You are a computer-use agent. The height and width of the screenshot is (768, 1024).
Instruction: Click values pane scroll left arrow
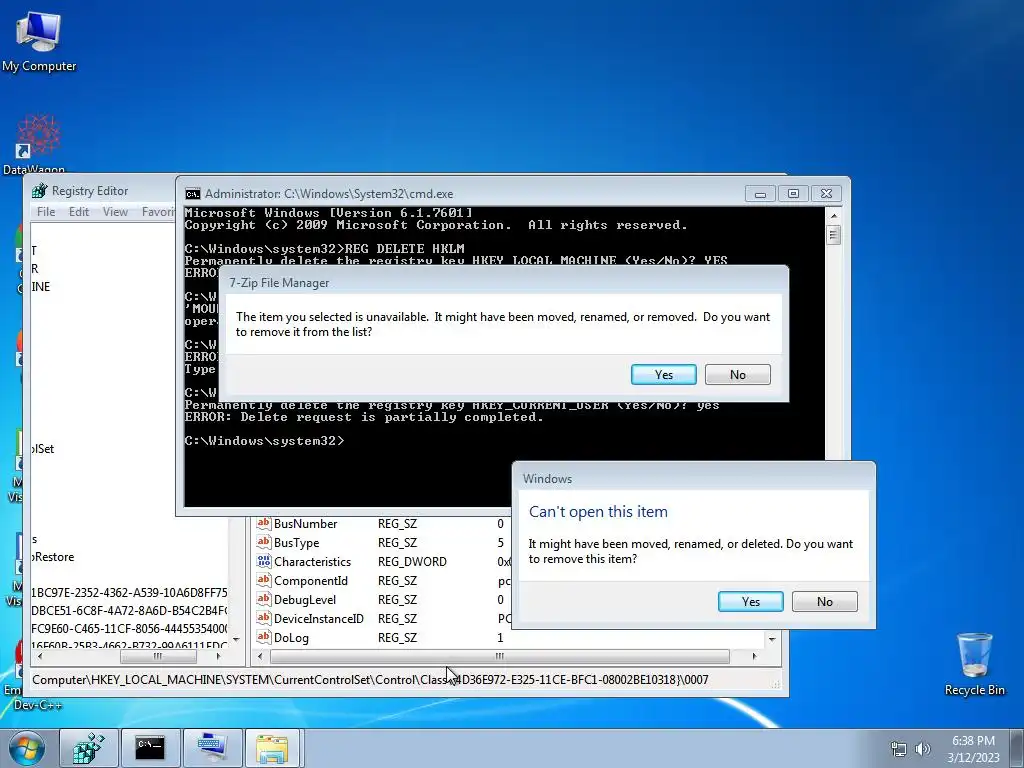pos(260,656)
